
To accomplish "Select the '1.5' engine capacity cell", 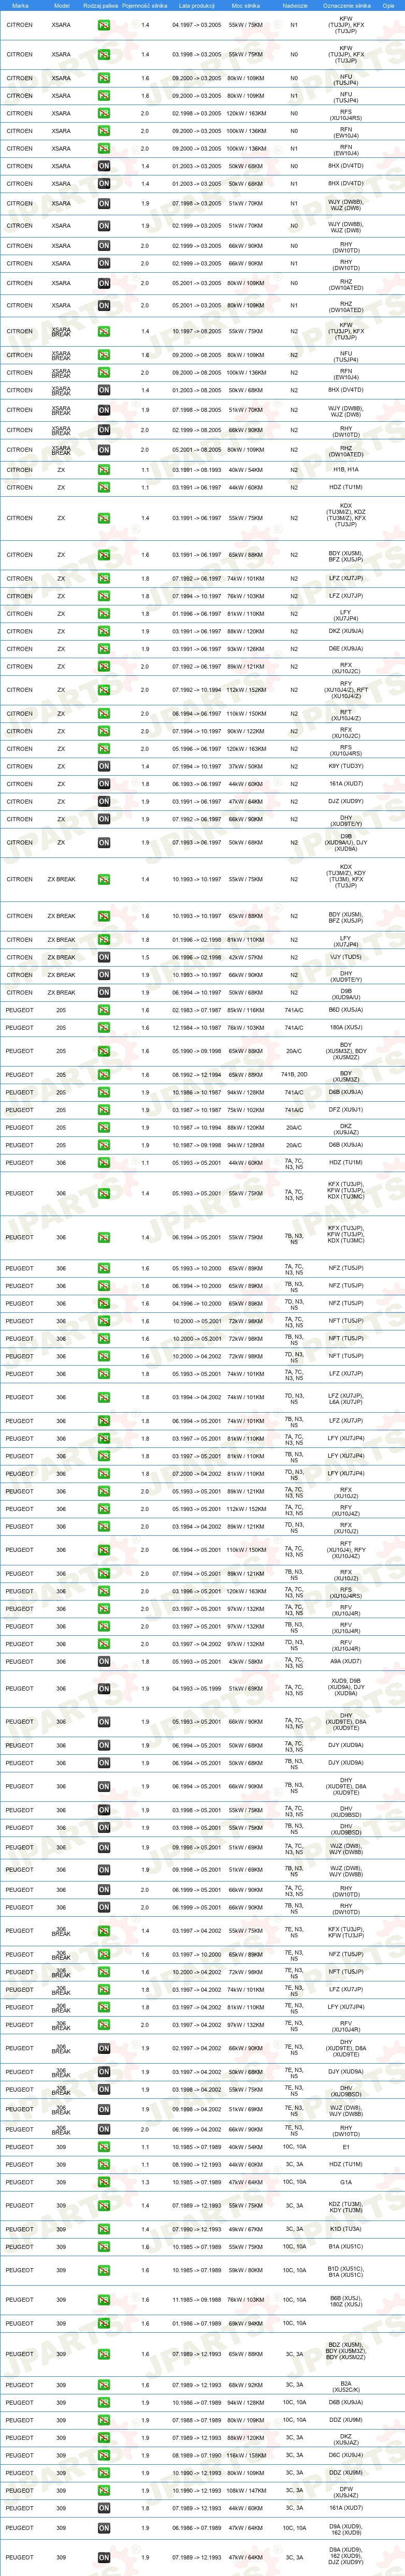I will coord(145,958).
